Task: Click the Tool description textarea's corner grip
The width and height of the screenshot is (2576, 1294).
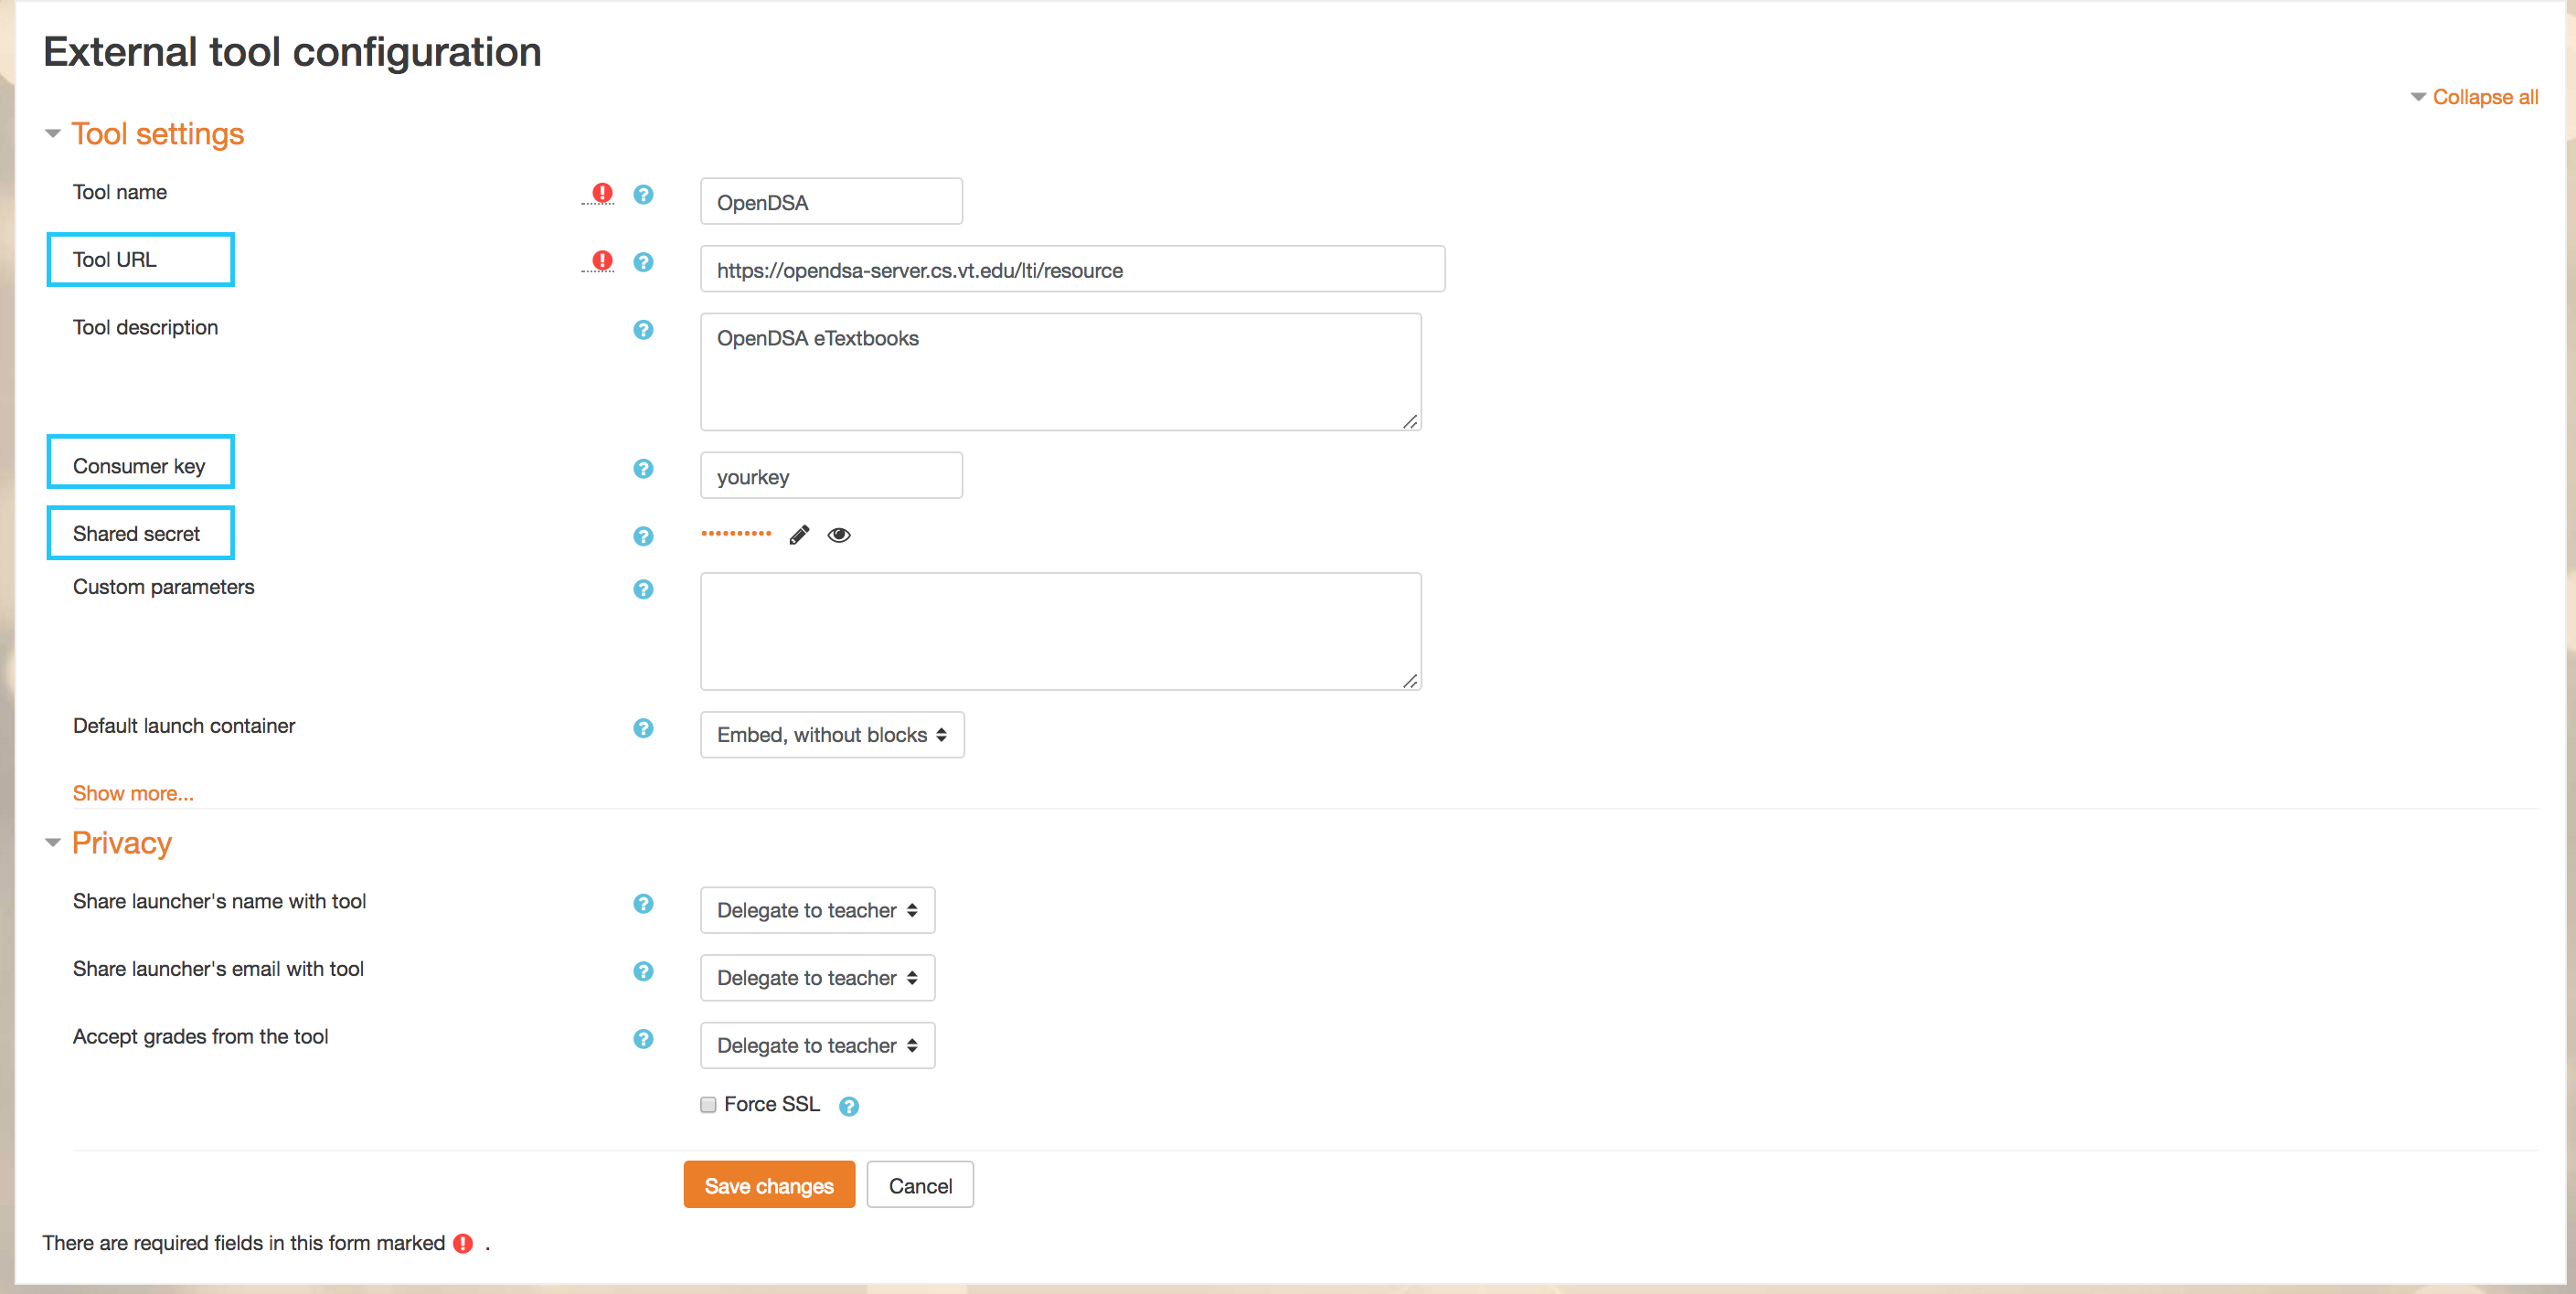Action: click(x=1410, y=421)
